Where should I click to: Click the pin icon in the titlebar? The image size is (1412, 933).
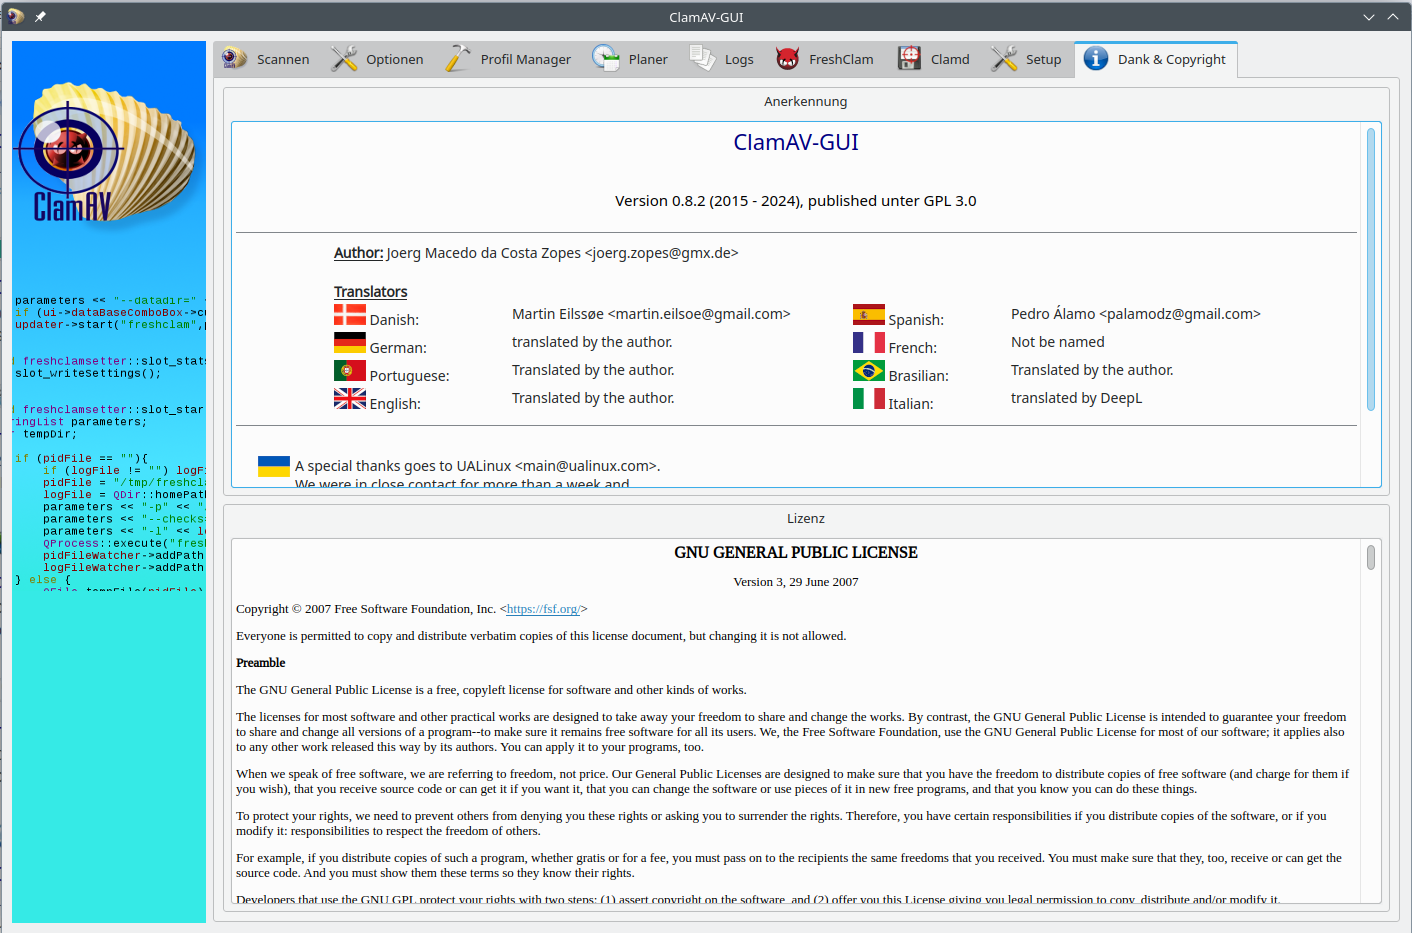click(x=39, y=16)
